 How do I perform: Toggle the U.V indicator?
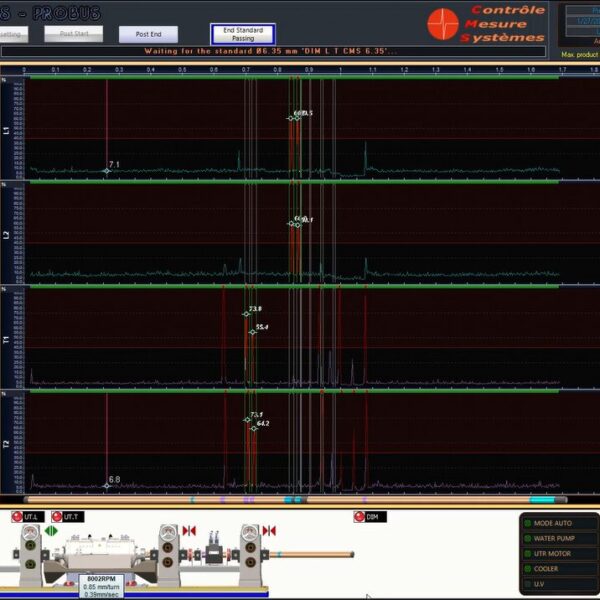click(x=528, y=584)
